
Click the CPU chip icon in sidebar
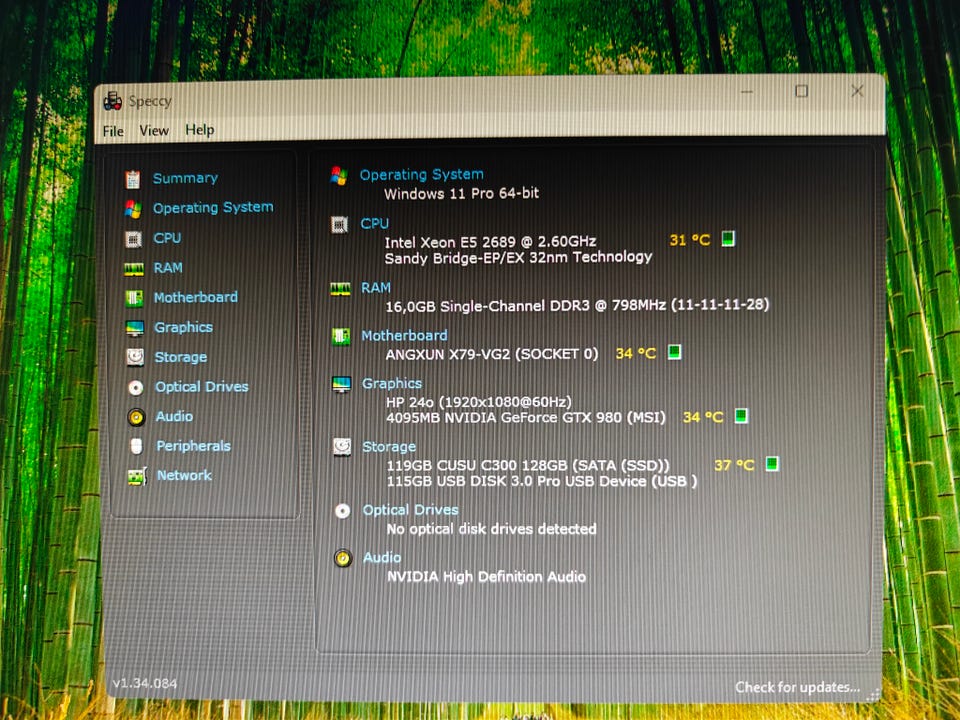[x=133, y=239]
